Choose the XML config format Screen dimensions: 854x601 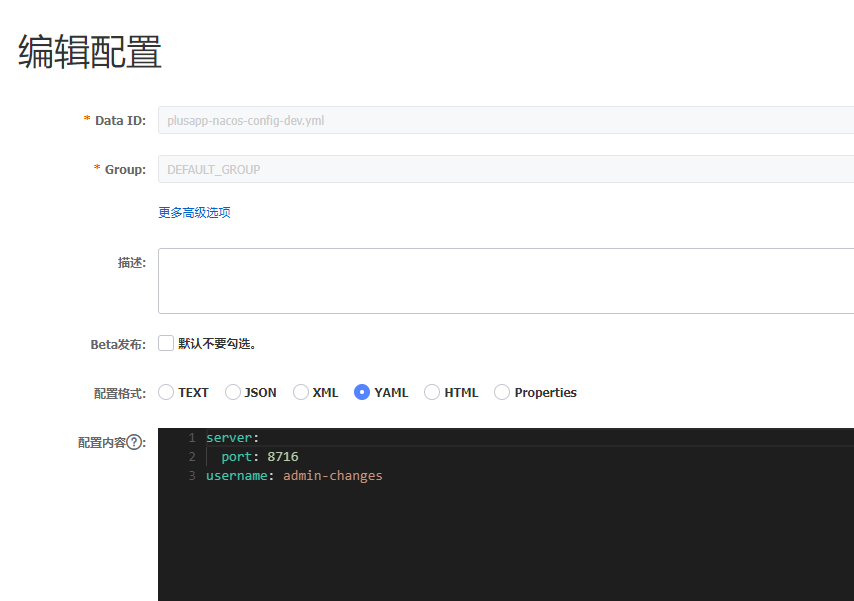[301, 392]
